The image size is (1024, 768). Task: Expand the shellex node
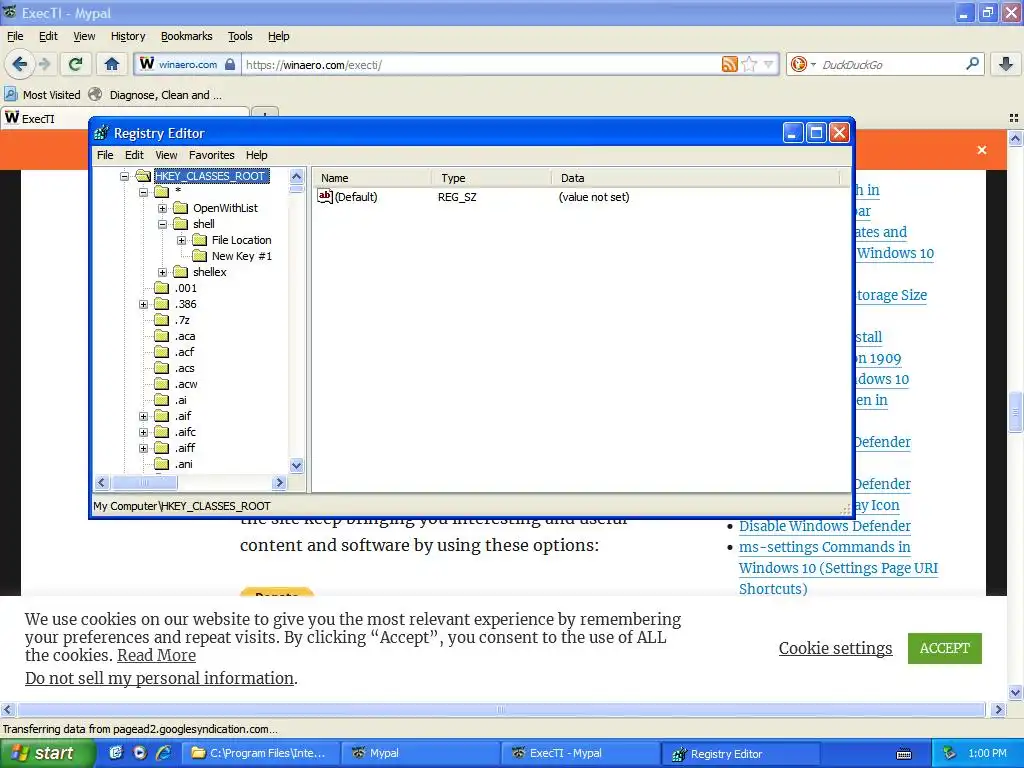coord(163,272)
